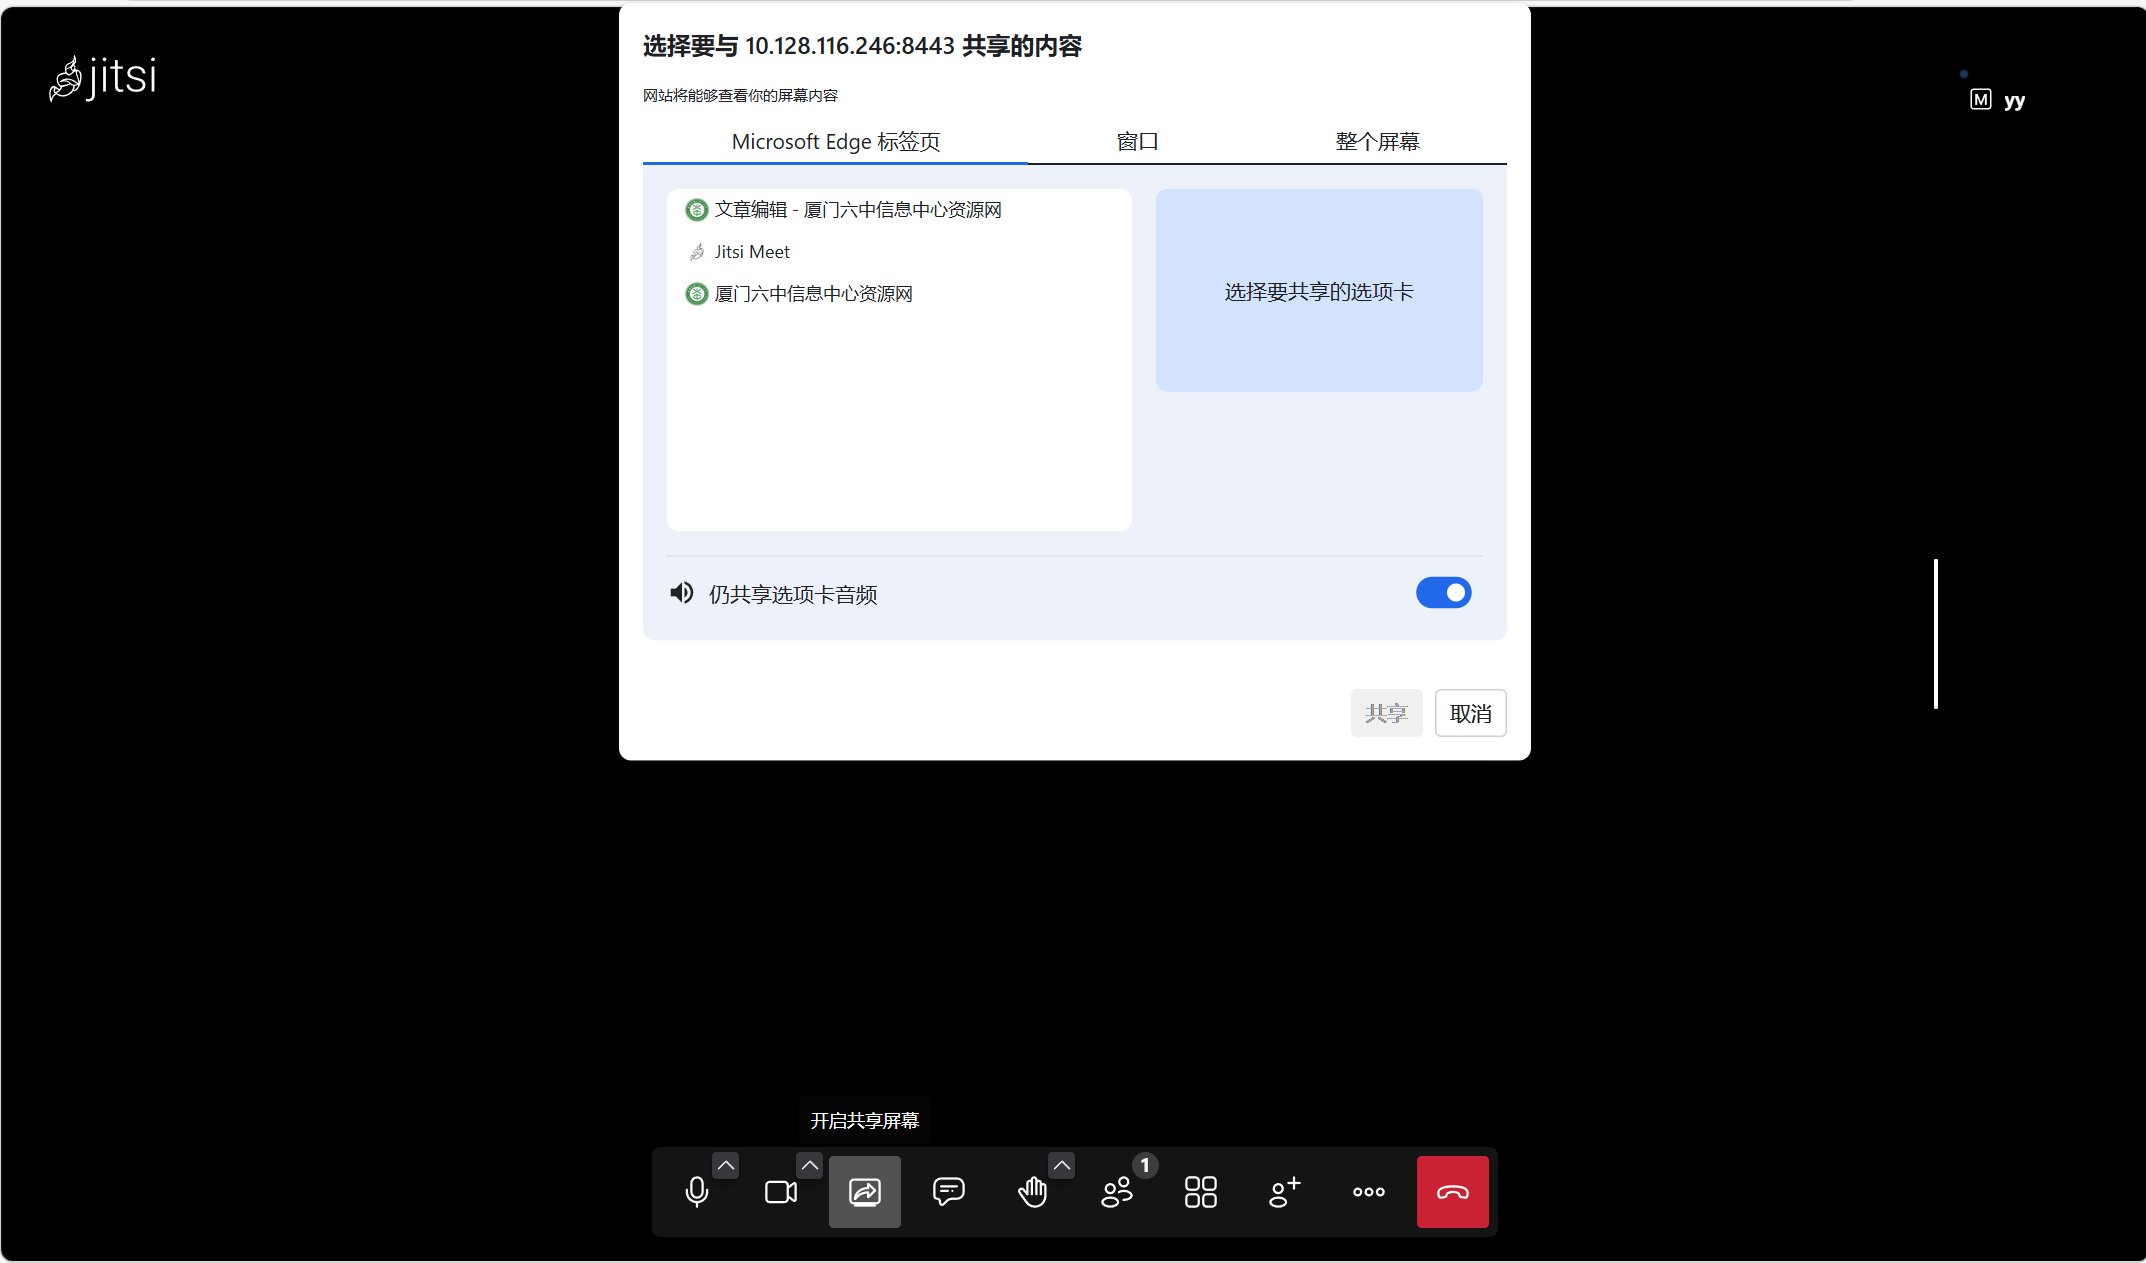The width and height of the screenshot is (2146, 1263).
Task: Invite people with add-user icon
Action: click(1284, 1191)
